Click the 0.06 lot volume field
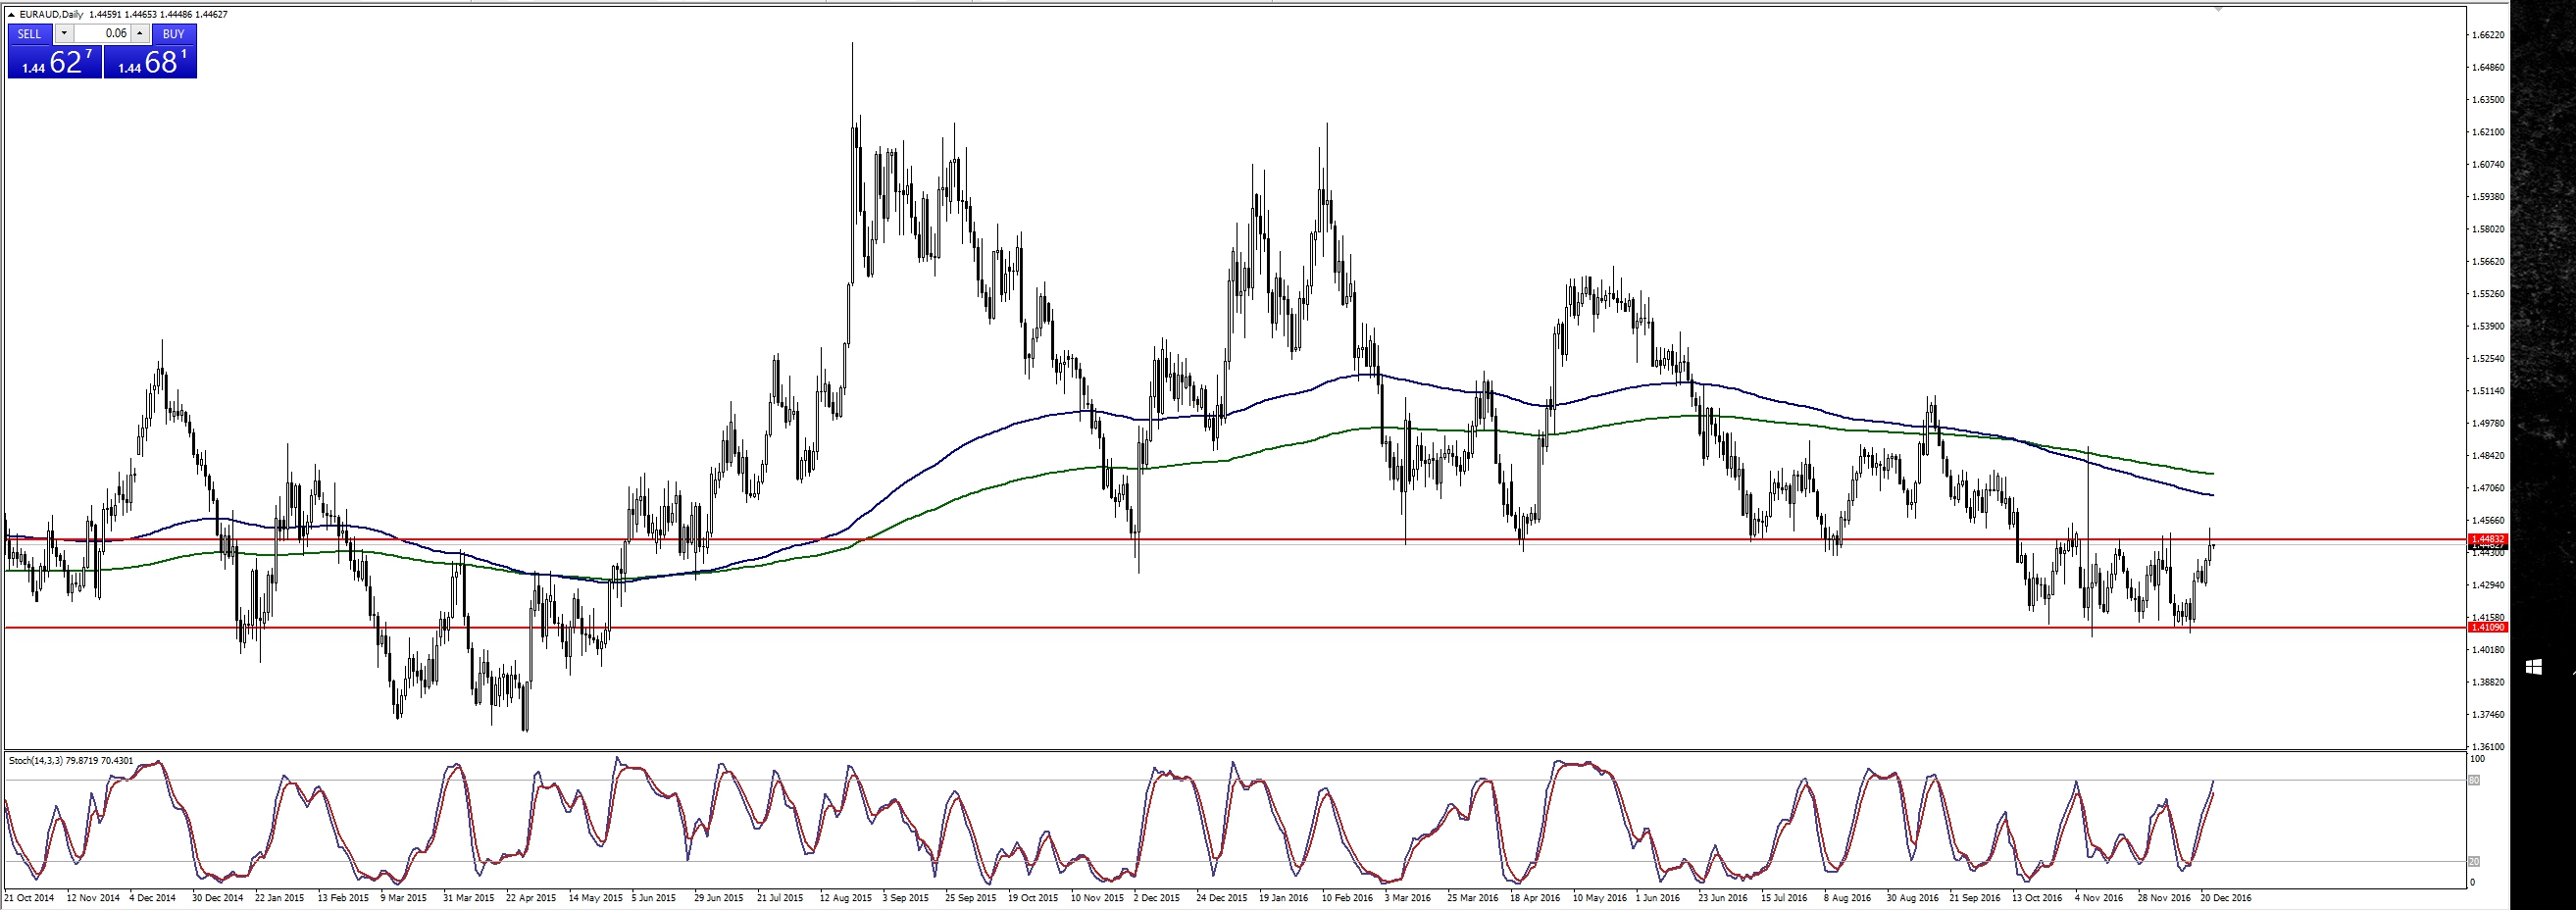2576x910 pixels. 102,34
